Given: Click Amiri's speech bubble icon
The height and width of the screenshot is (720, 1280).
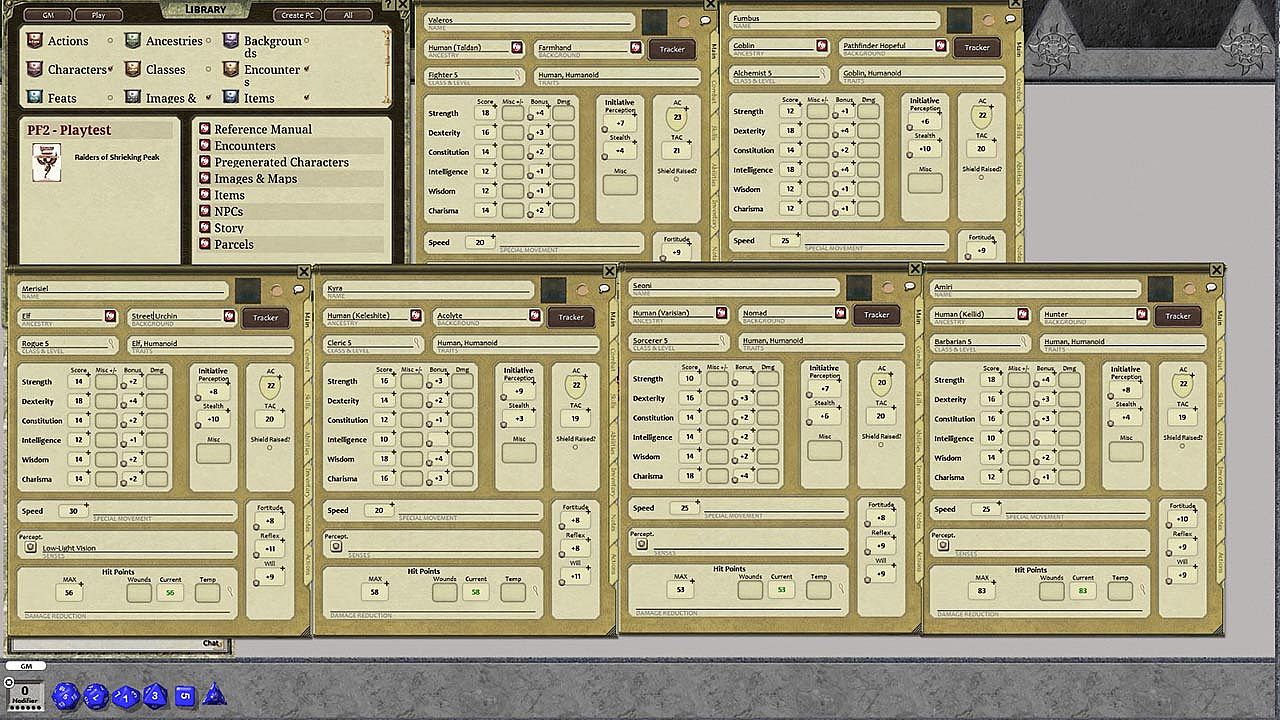Looking at the screenshot, I should click(1209, 288).
